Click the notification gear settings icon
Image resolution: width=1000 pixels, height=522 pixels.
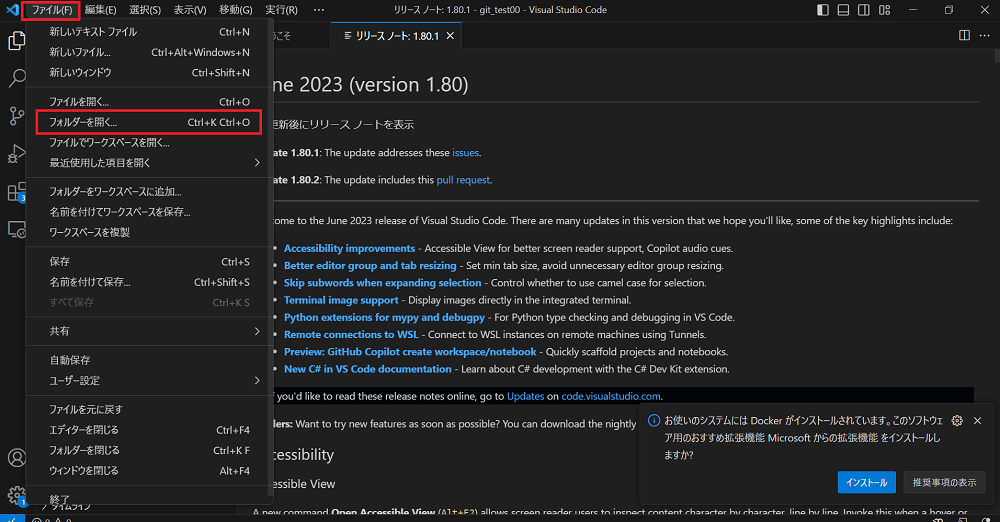click(x=956, y=421)
